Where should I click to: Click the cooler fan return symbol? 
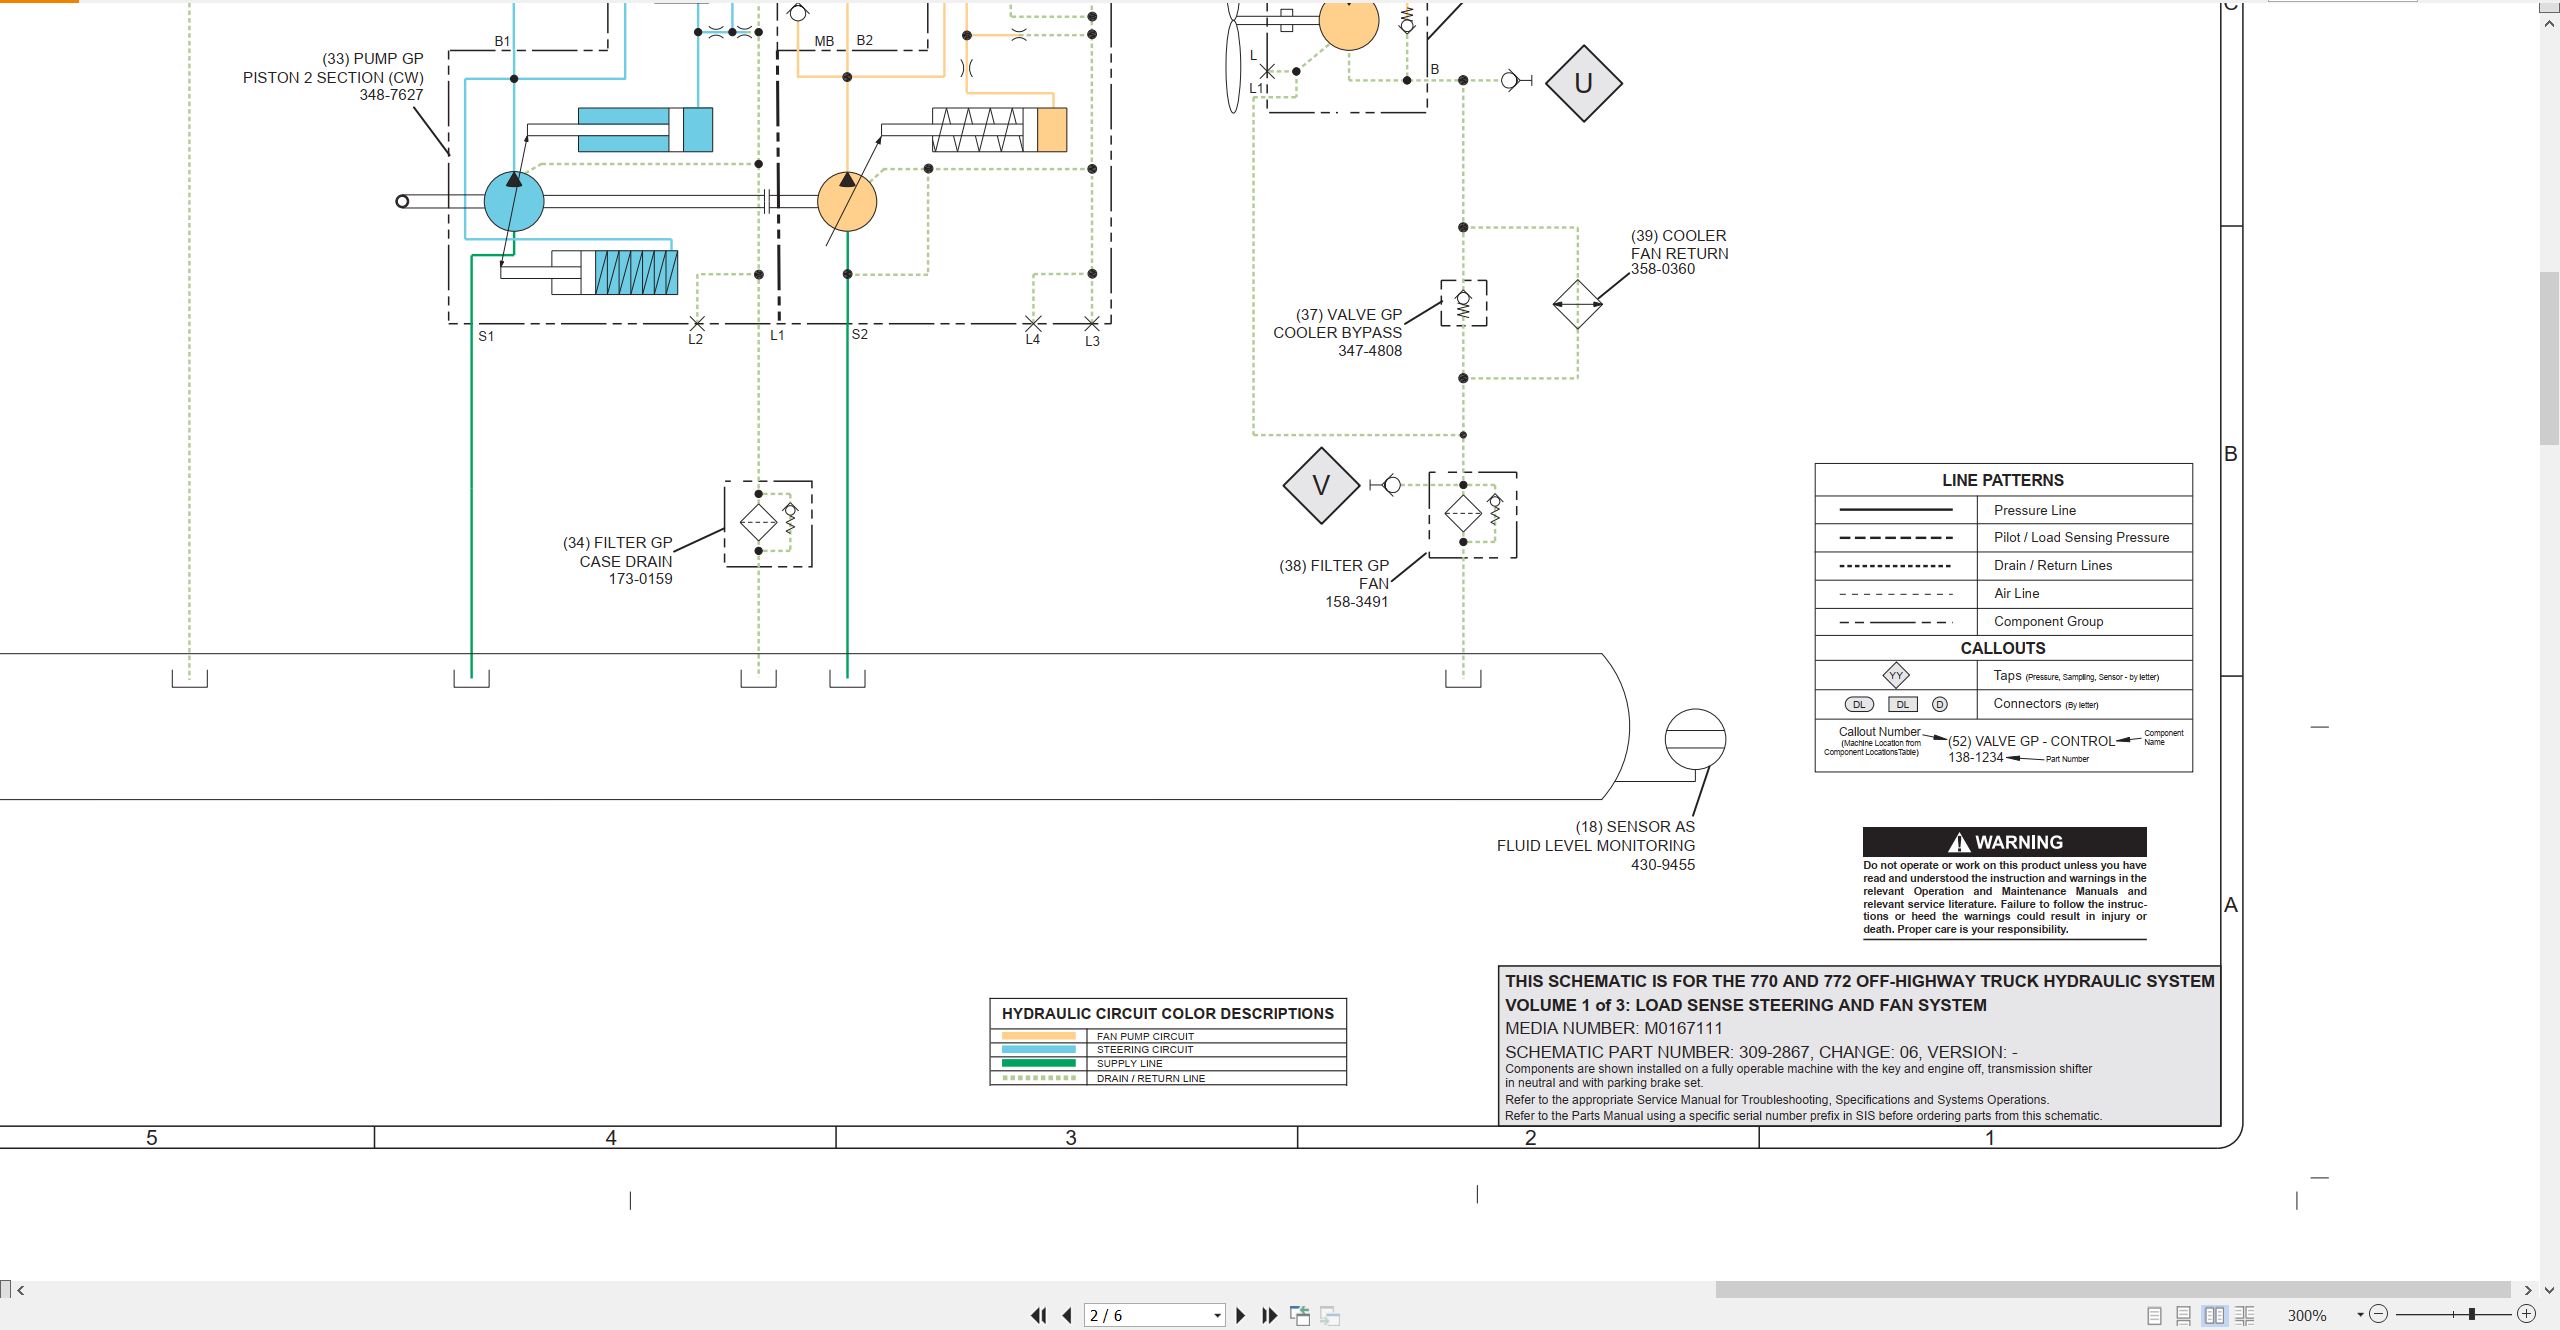[x=1577, y=304]
